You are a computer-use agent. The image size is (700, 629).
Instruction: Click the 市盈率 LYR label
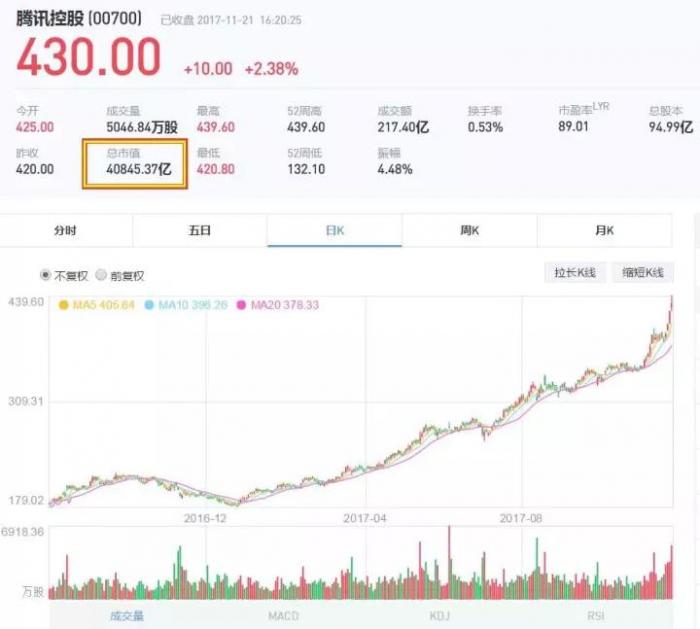(583, 109)
